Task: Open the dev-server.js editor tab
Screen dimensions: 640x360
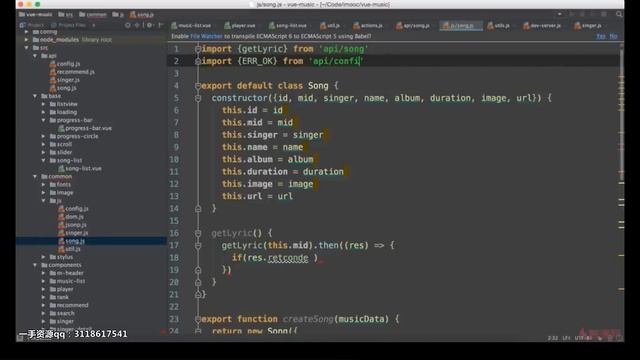Action: (x=542, y=25)
